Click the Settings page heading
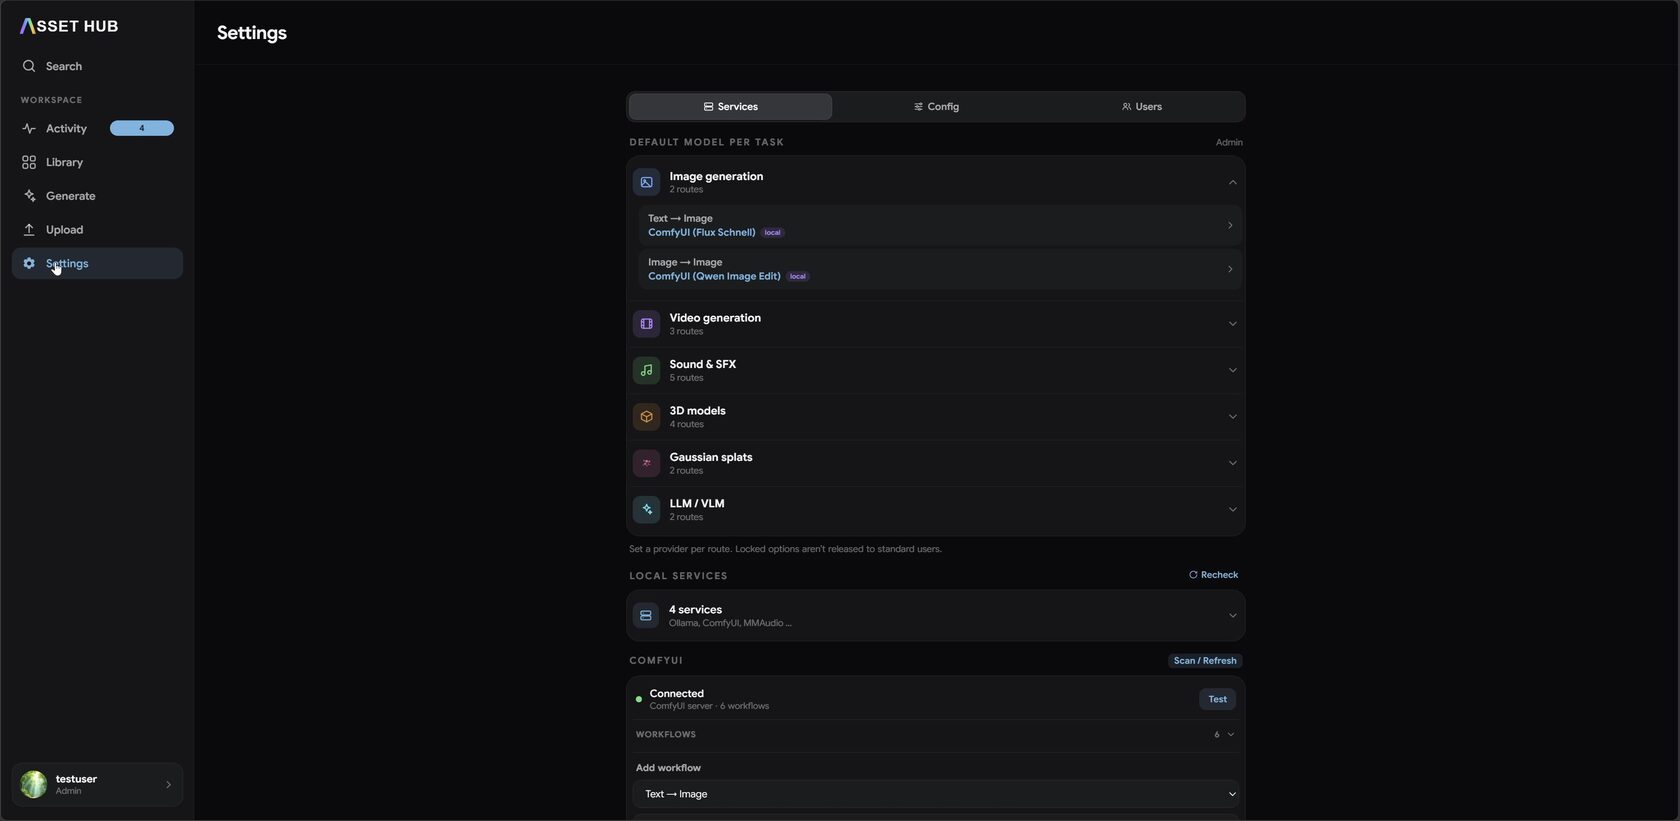Screen dimensions: 1680x821 coord(252,33)
